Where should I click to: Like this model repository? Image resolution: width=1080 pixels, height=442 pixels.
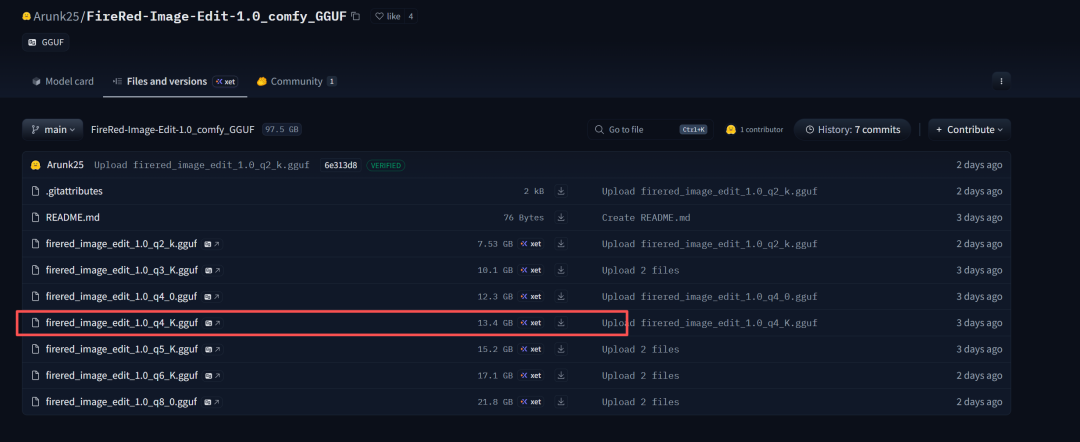coord(387,16)
